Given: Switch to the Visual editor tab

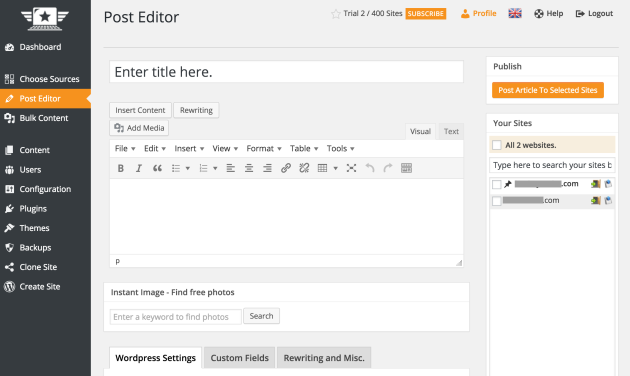Looking at the screenshot, I should 420,131.
